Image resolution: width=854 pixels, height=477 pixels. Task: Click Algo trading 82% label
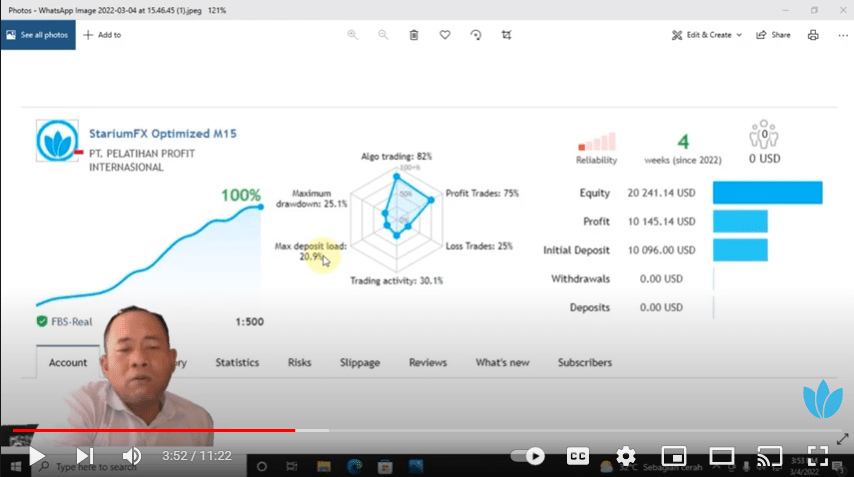[396, 156]
